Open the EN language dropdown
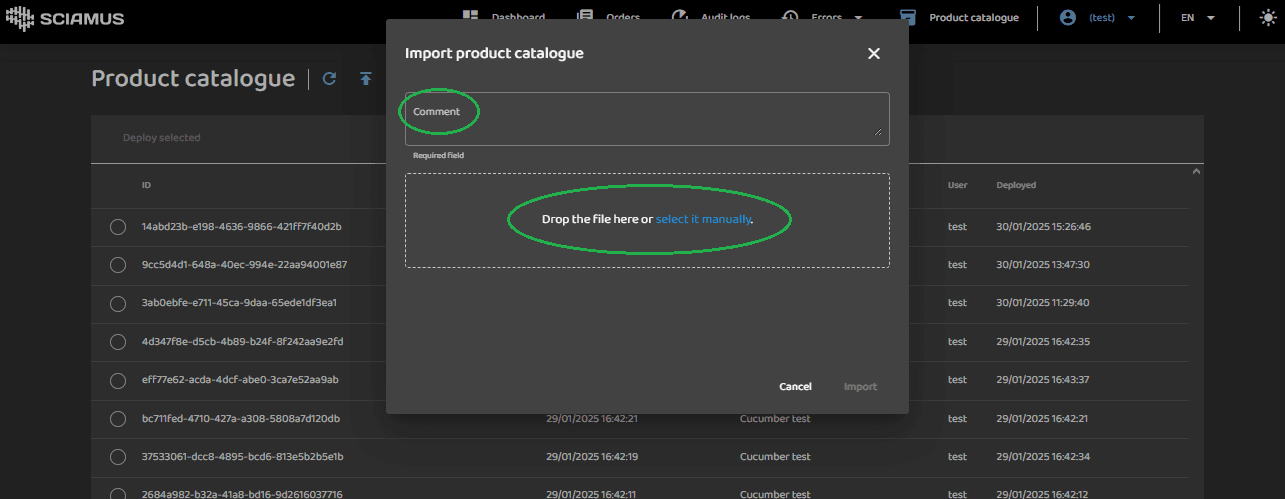This screenshot has width=1285, height=499. click(x=1197, y=18)
